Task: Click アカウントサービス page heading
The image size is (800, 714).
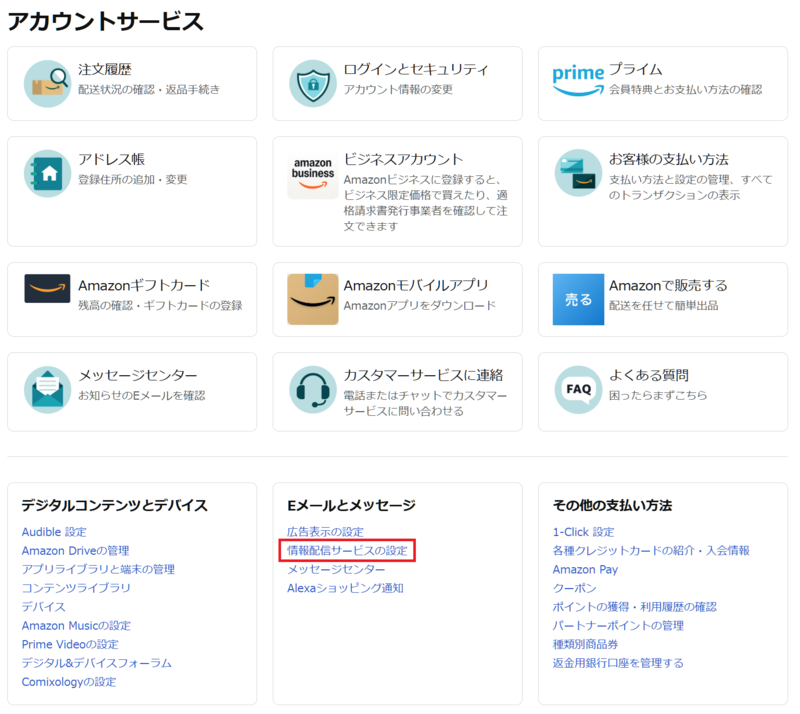Action: tap(106, 21)
